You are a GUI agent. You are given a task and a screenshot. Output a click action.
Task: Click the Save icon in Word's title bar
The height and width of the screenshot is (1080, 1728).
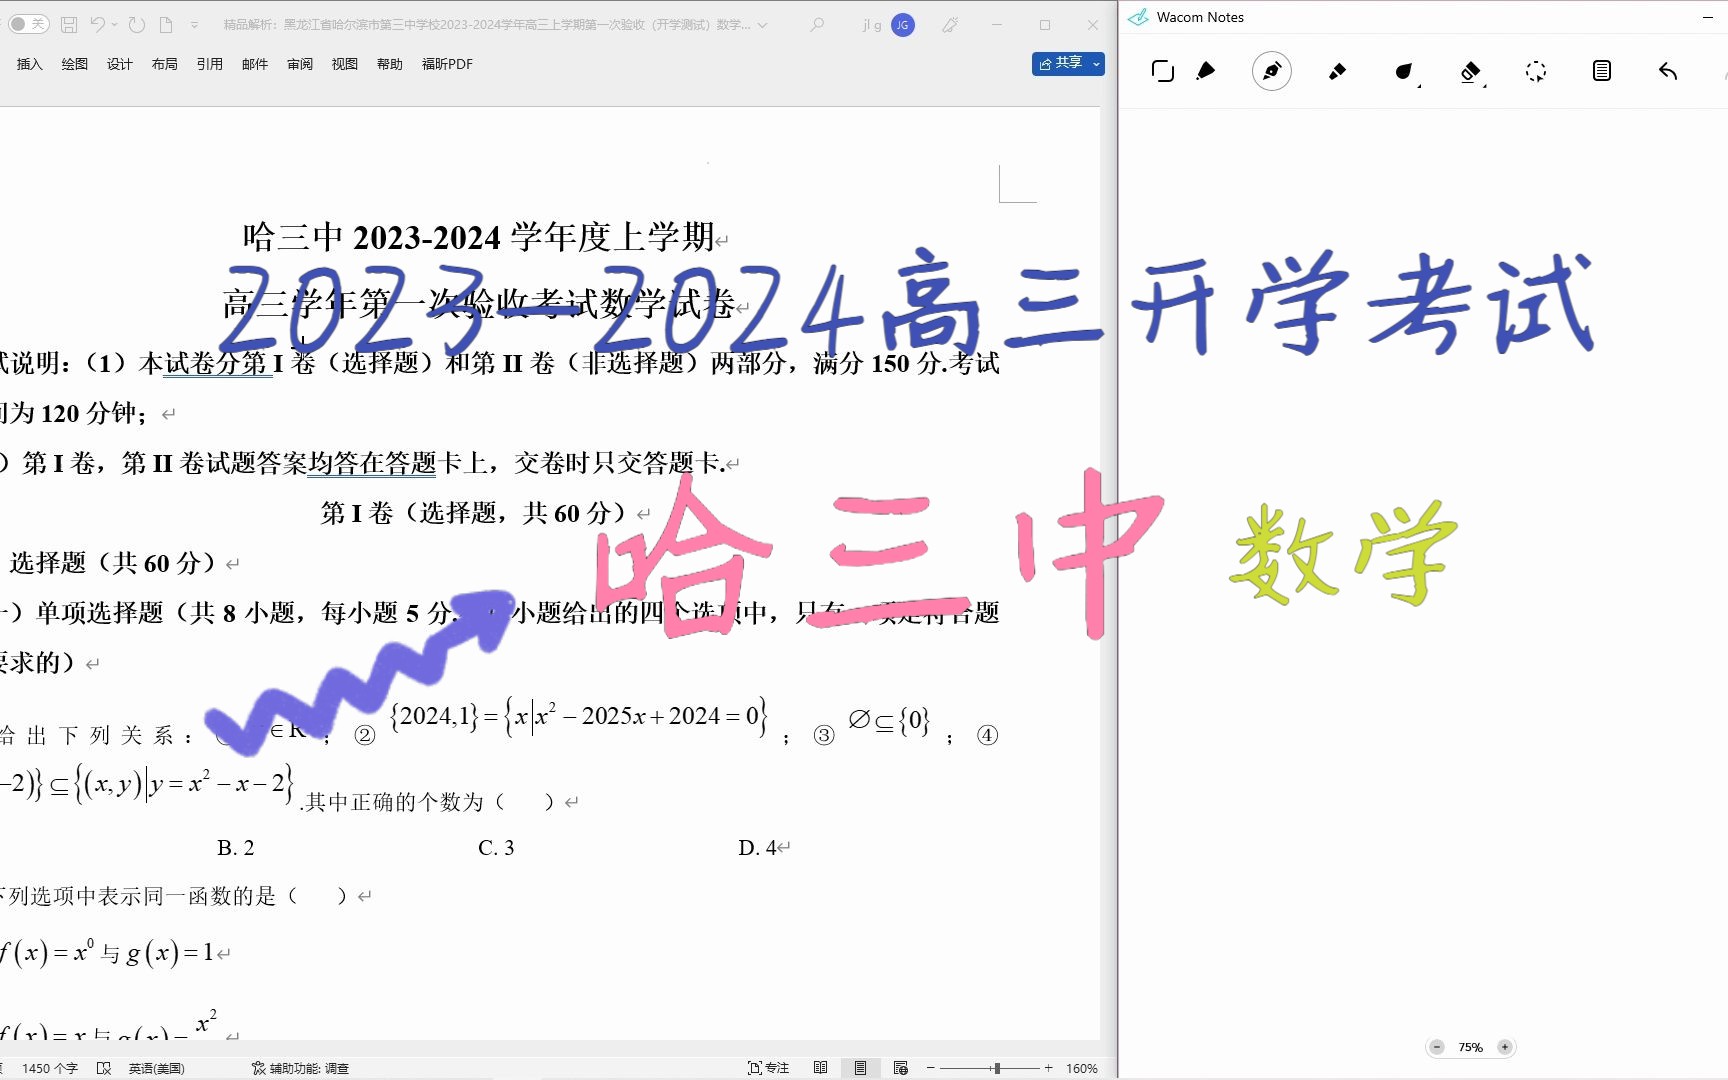69,25
